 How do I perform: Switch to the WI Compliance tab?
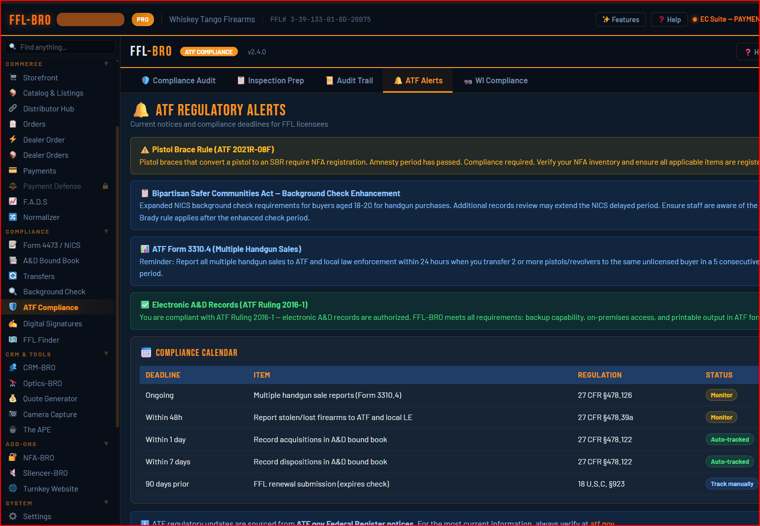pos(496,80)
